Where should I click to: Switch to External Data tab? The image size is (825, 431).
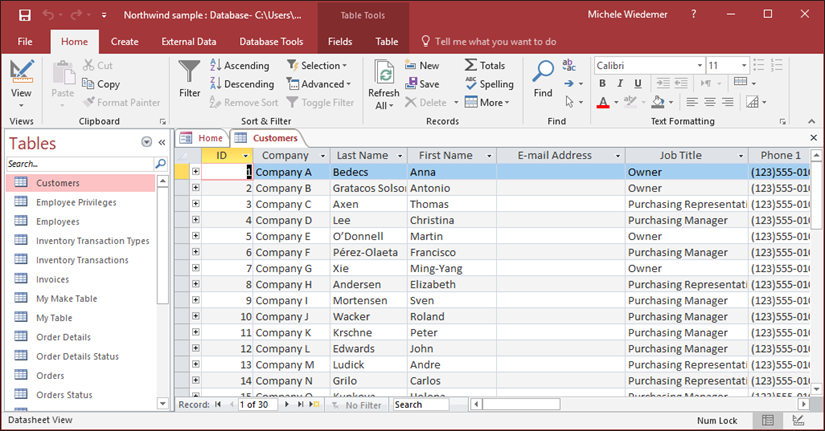point(189,42)
